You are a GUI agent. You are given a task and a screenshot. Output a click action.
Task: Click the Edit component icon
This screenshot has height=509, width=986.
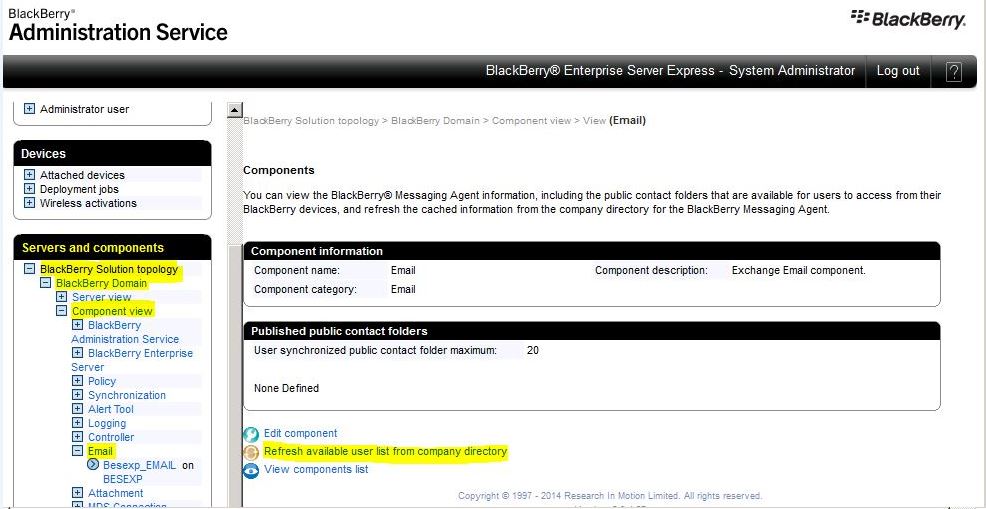251,435
